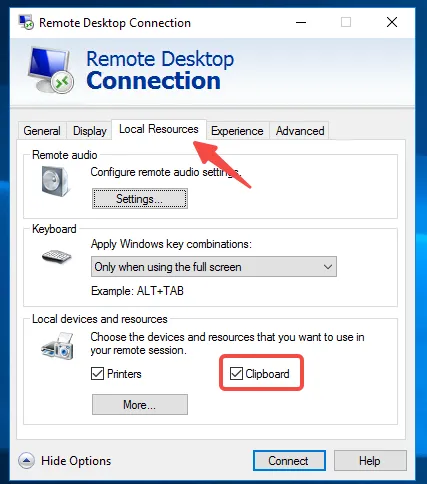
Task: Go to the Advanced tab
Action: point(300,131)
